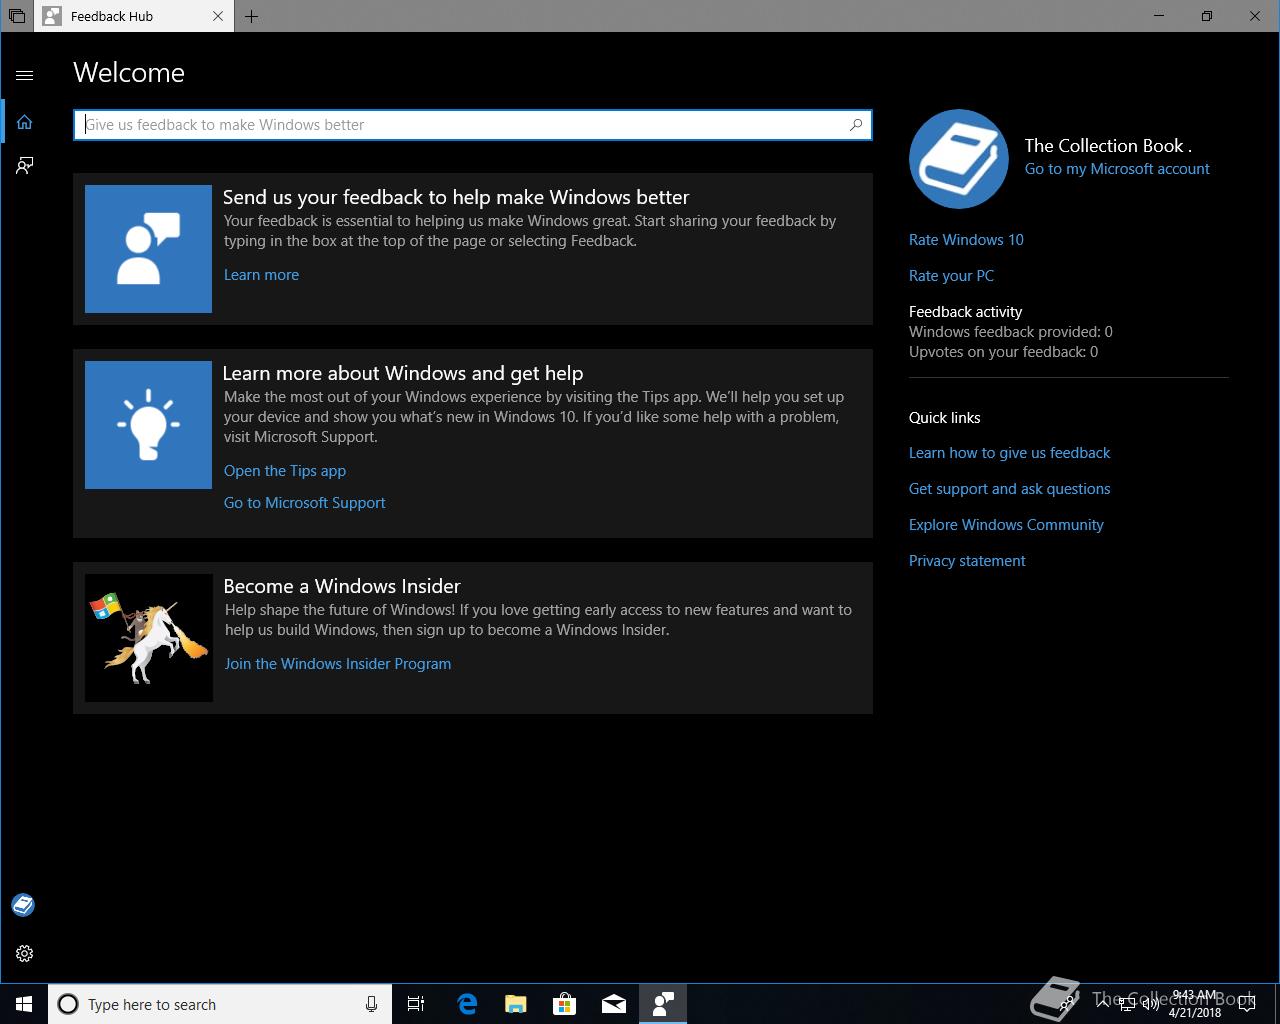The image size is (1280, 1024).
Task: Click the account book avatar in sidebar
Action: click(x=23, y=905)
